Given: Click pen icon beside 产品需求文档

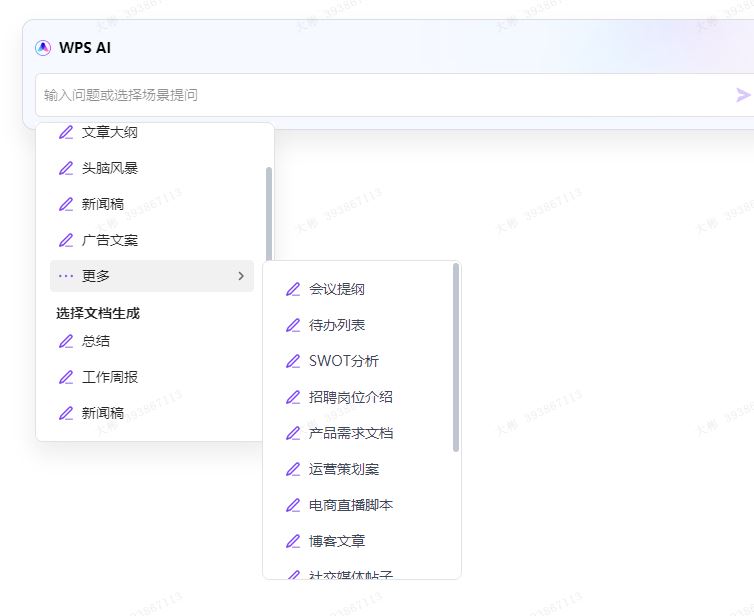Looking at the screenshot, I should [293, 433].
